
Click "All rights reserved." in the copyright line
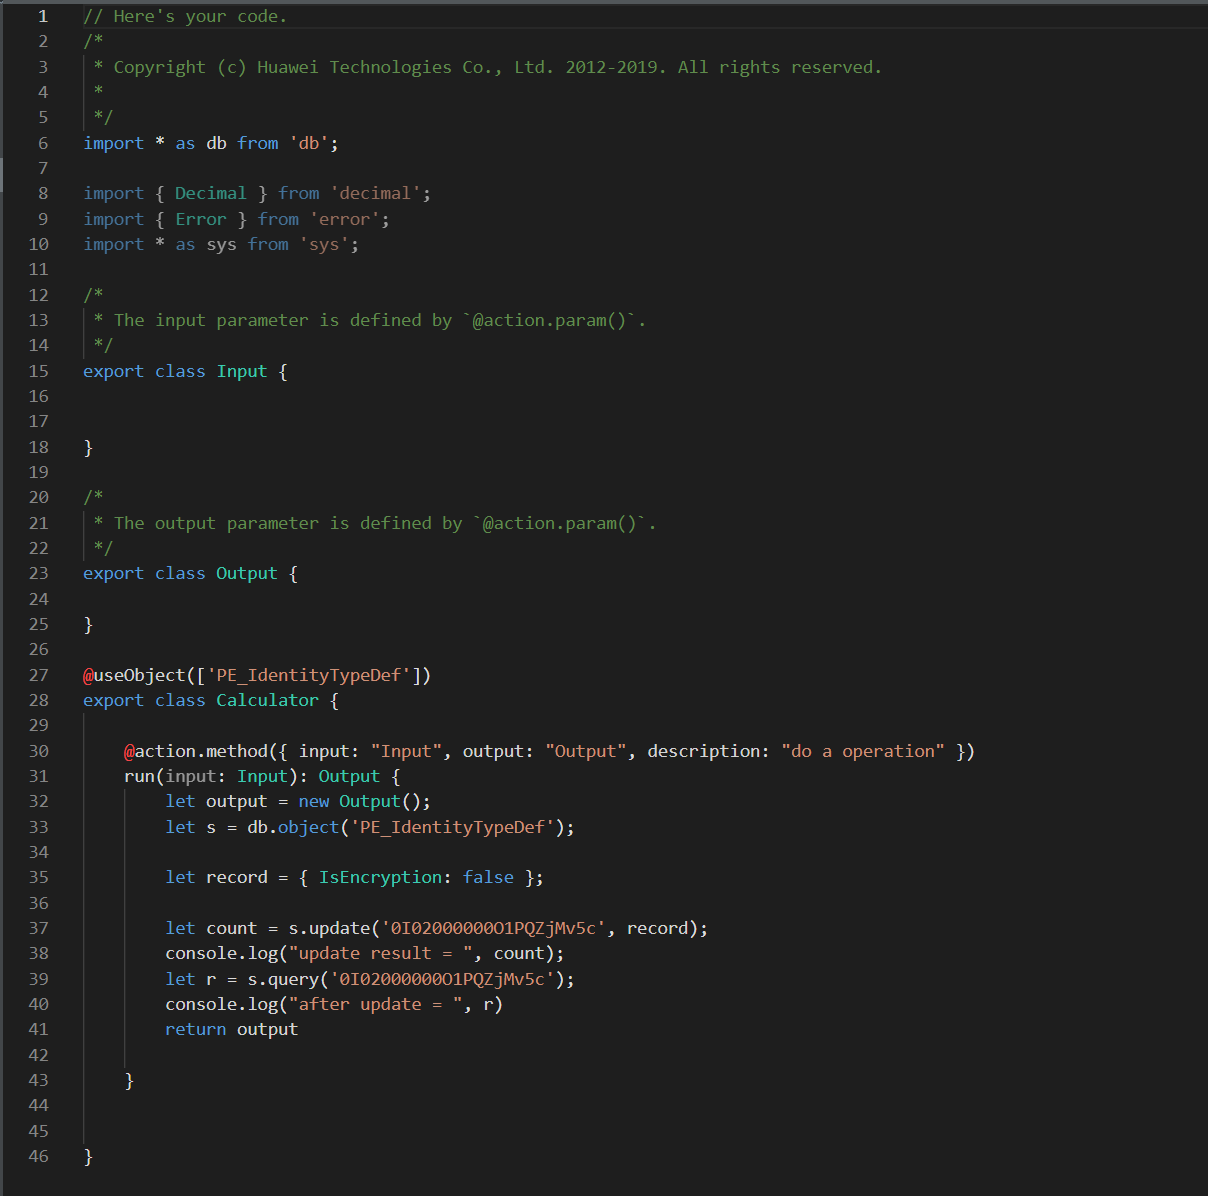(780, 67)
